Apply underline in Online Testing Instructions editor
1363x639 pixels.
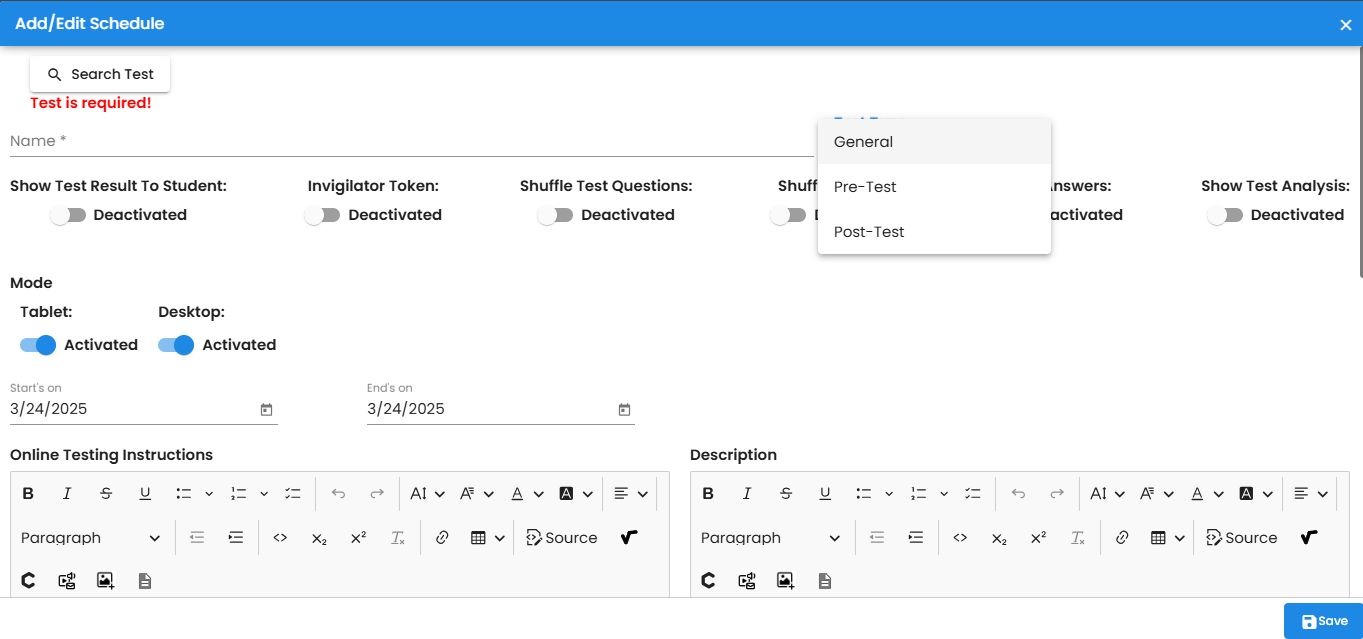[145, 494]
